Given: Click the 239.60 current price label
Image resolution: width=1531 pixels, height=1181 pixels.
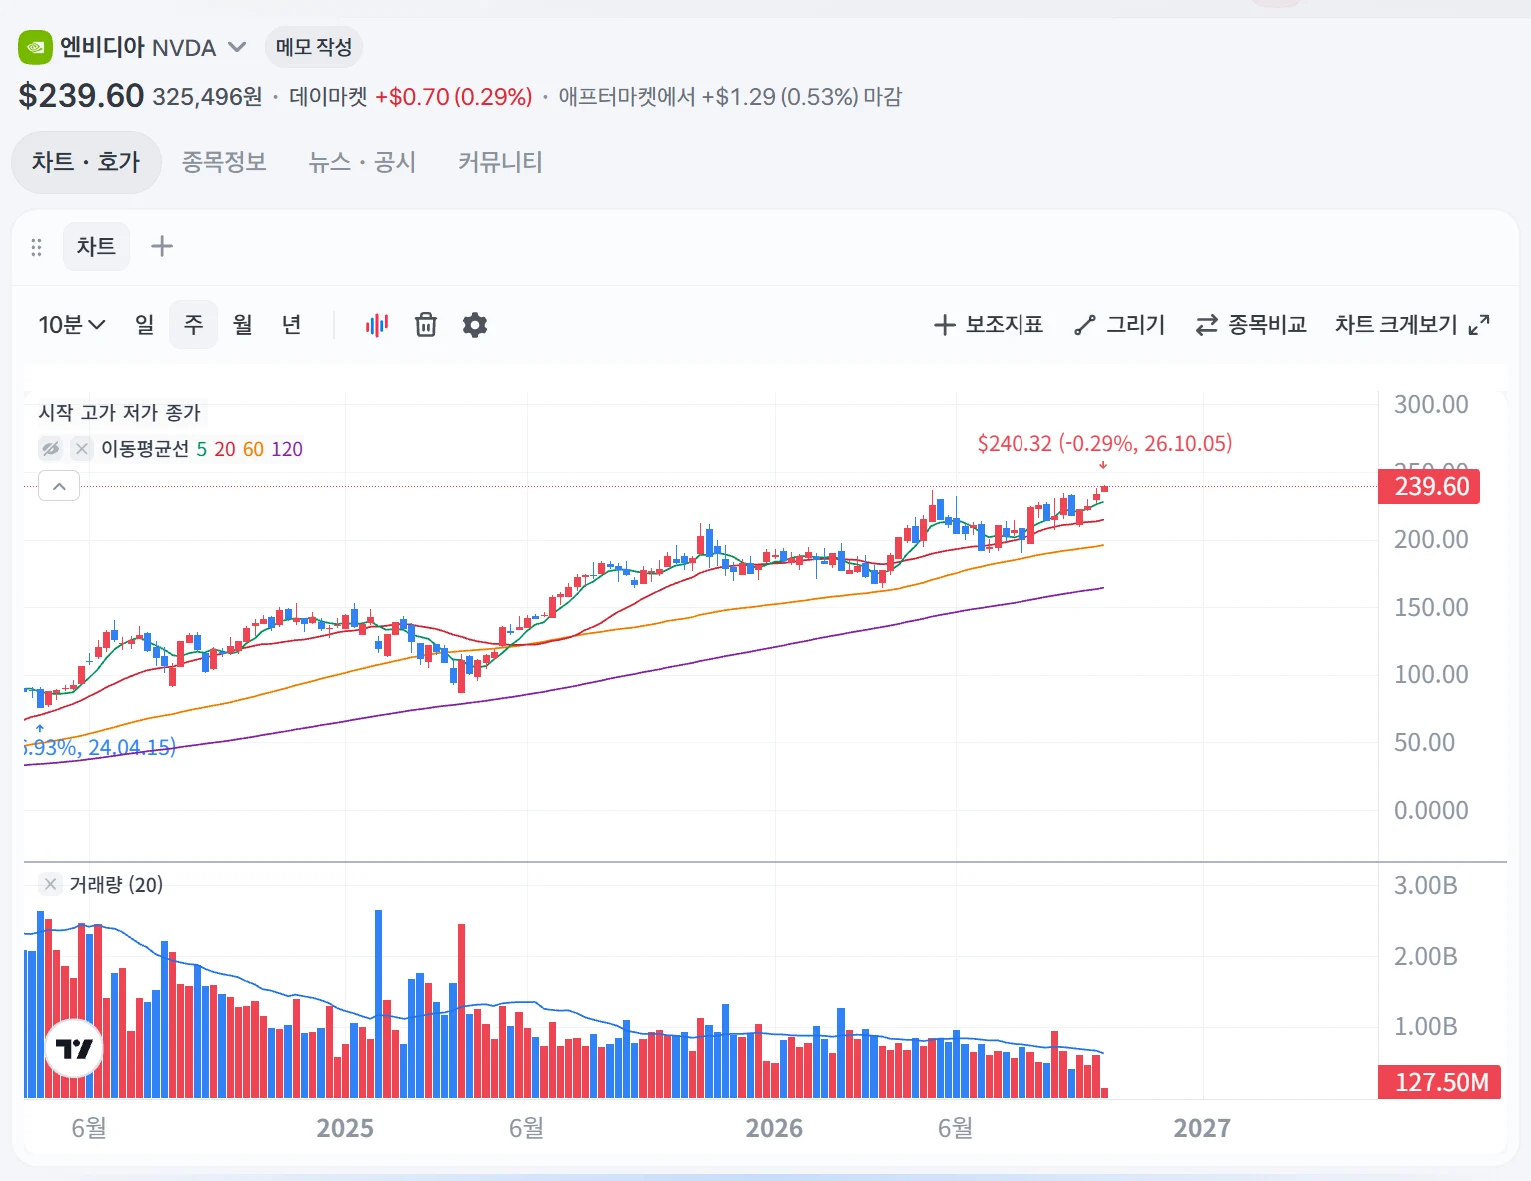Looking at the screenshot, I should (x=1429, y=487).
